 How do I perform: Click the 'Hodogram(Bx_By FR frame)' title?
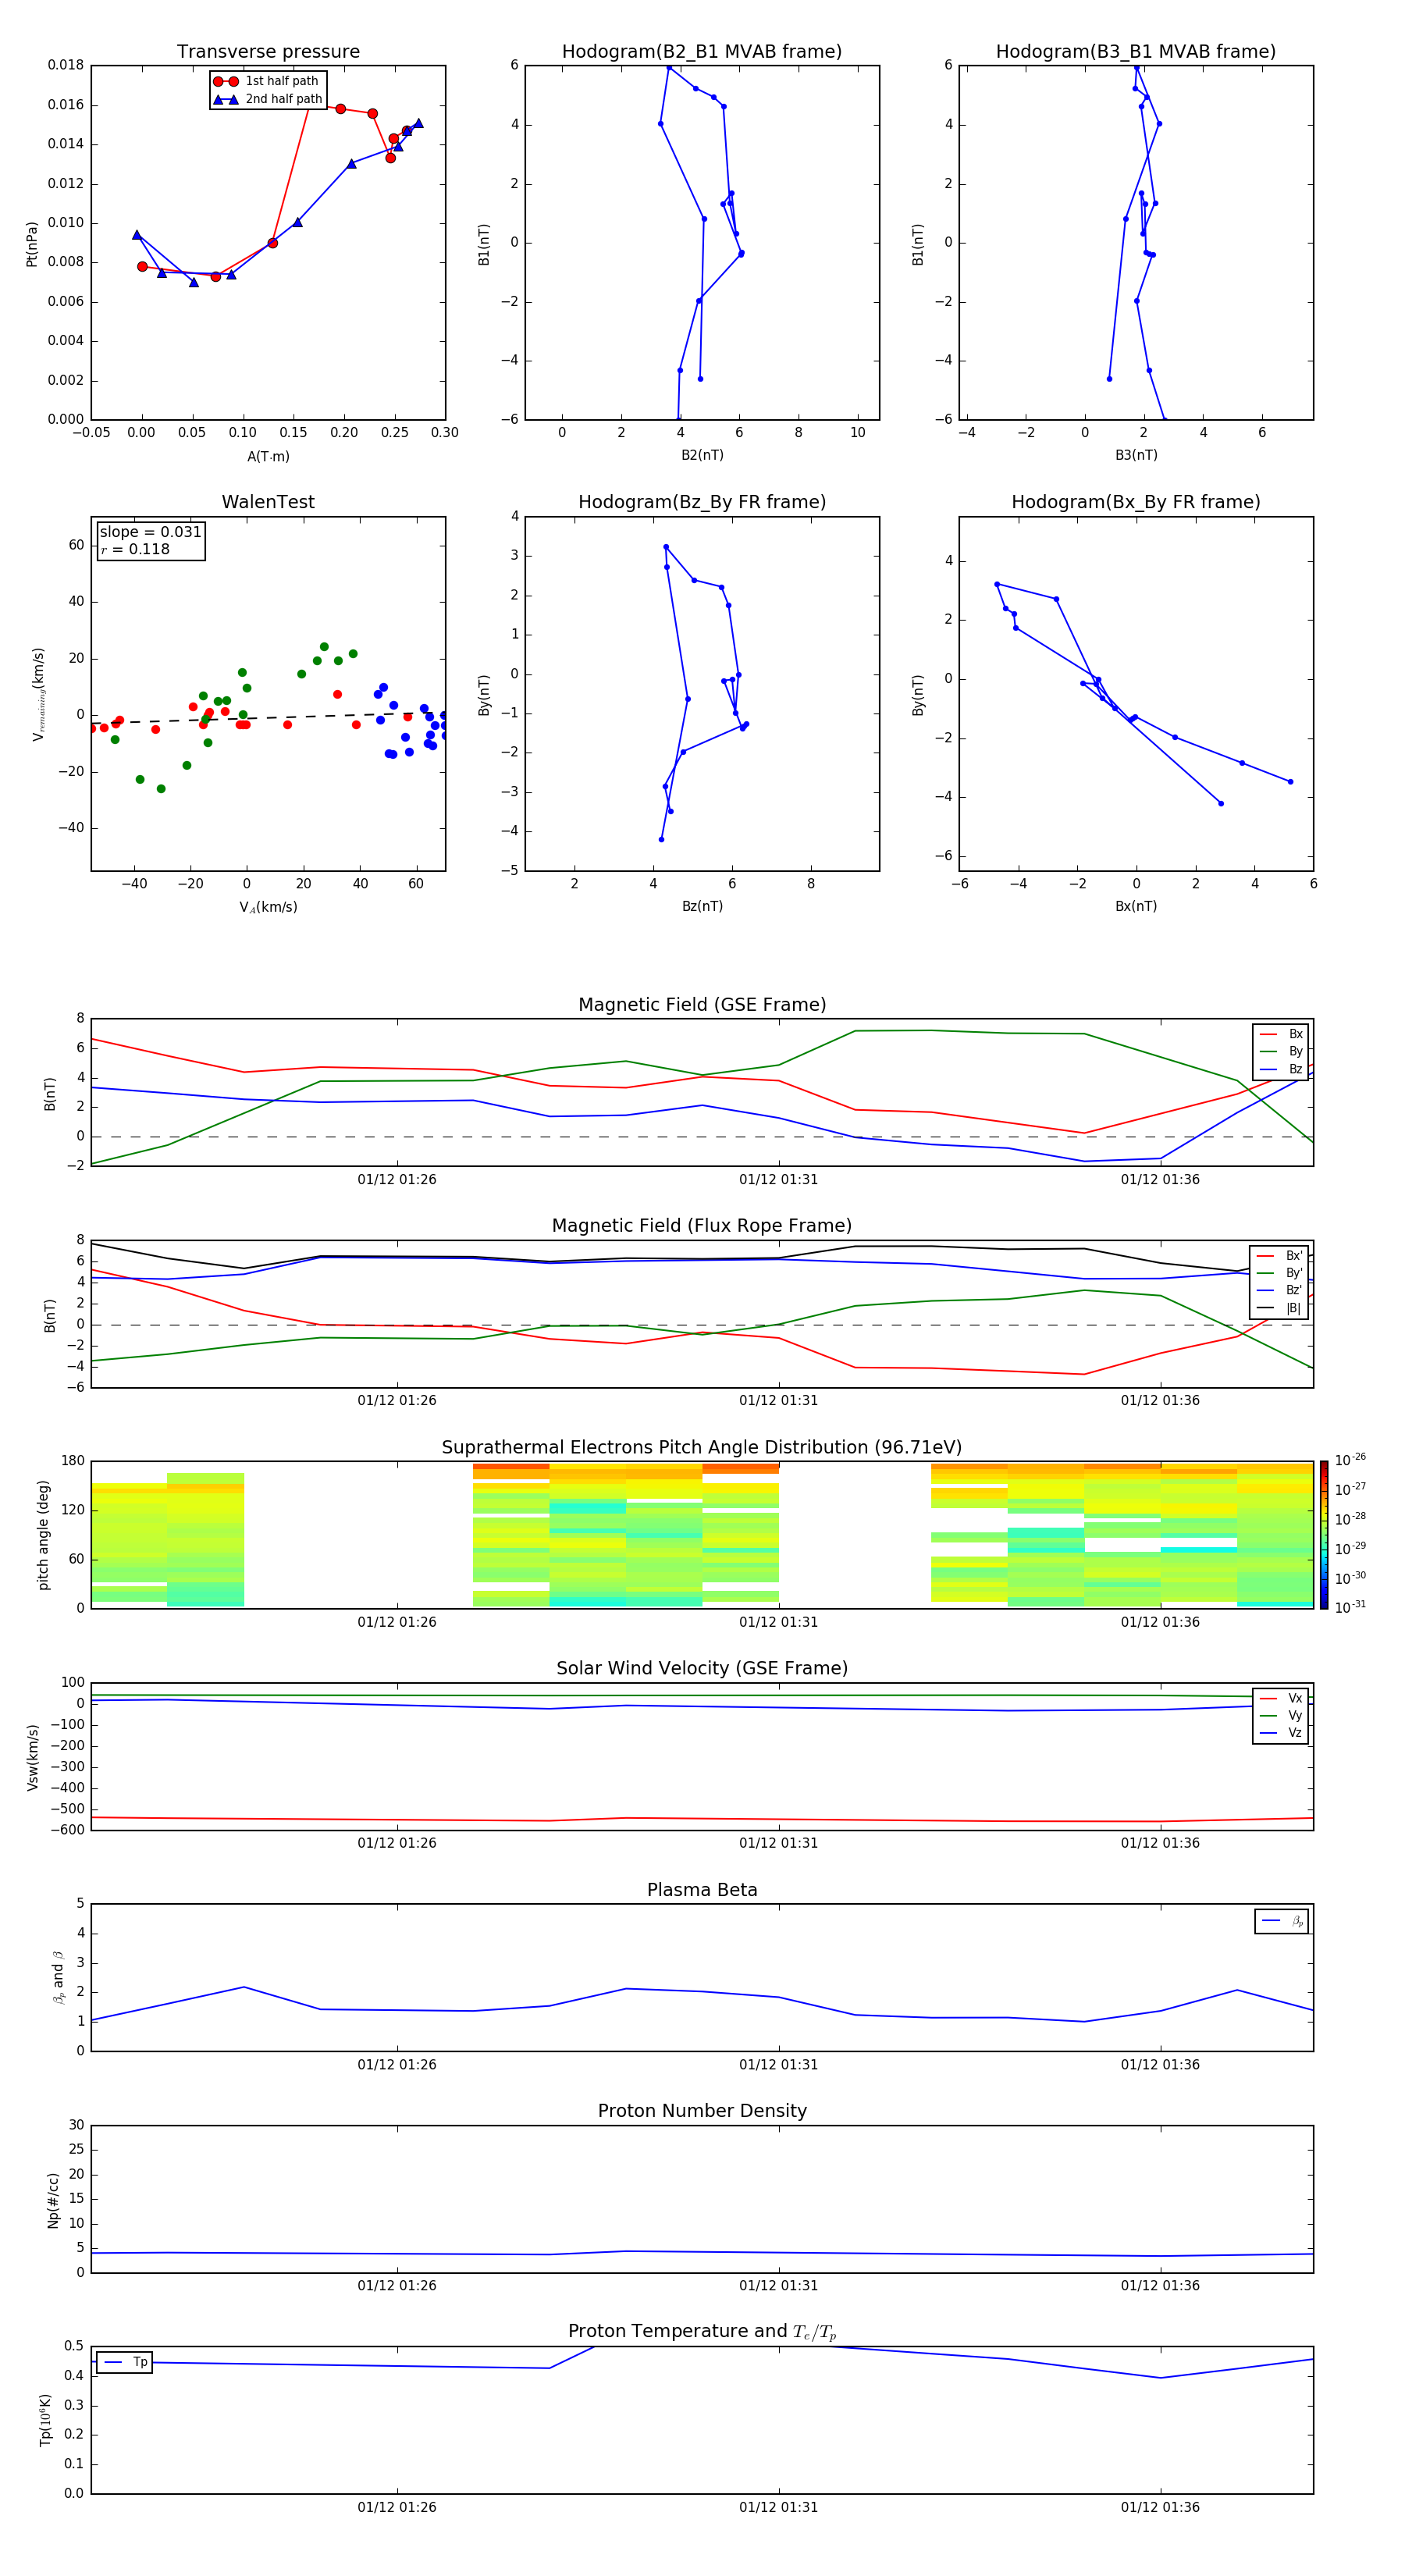click(1136, 502)
